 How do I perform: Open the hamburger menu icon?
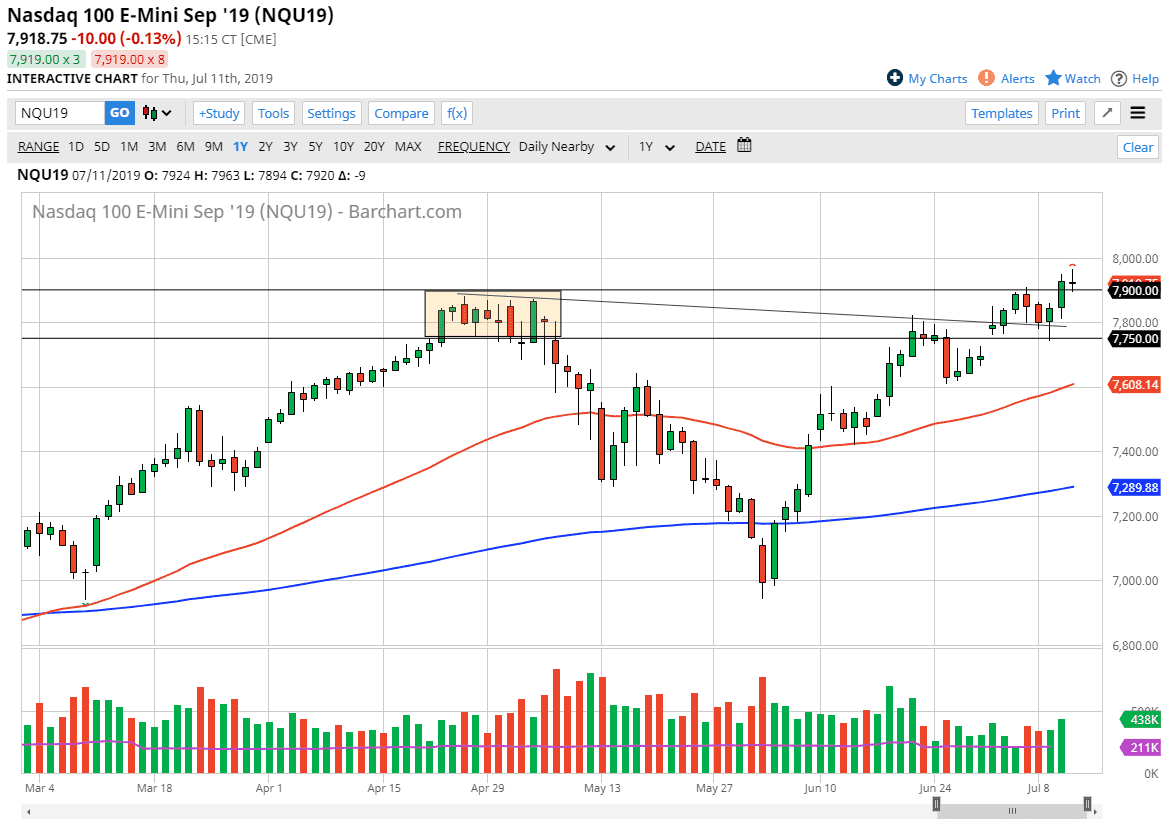tap(1137, 113)
